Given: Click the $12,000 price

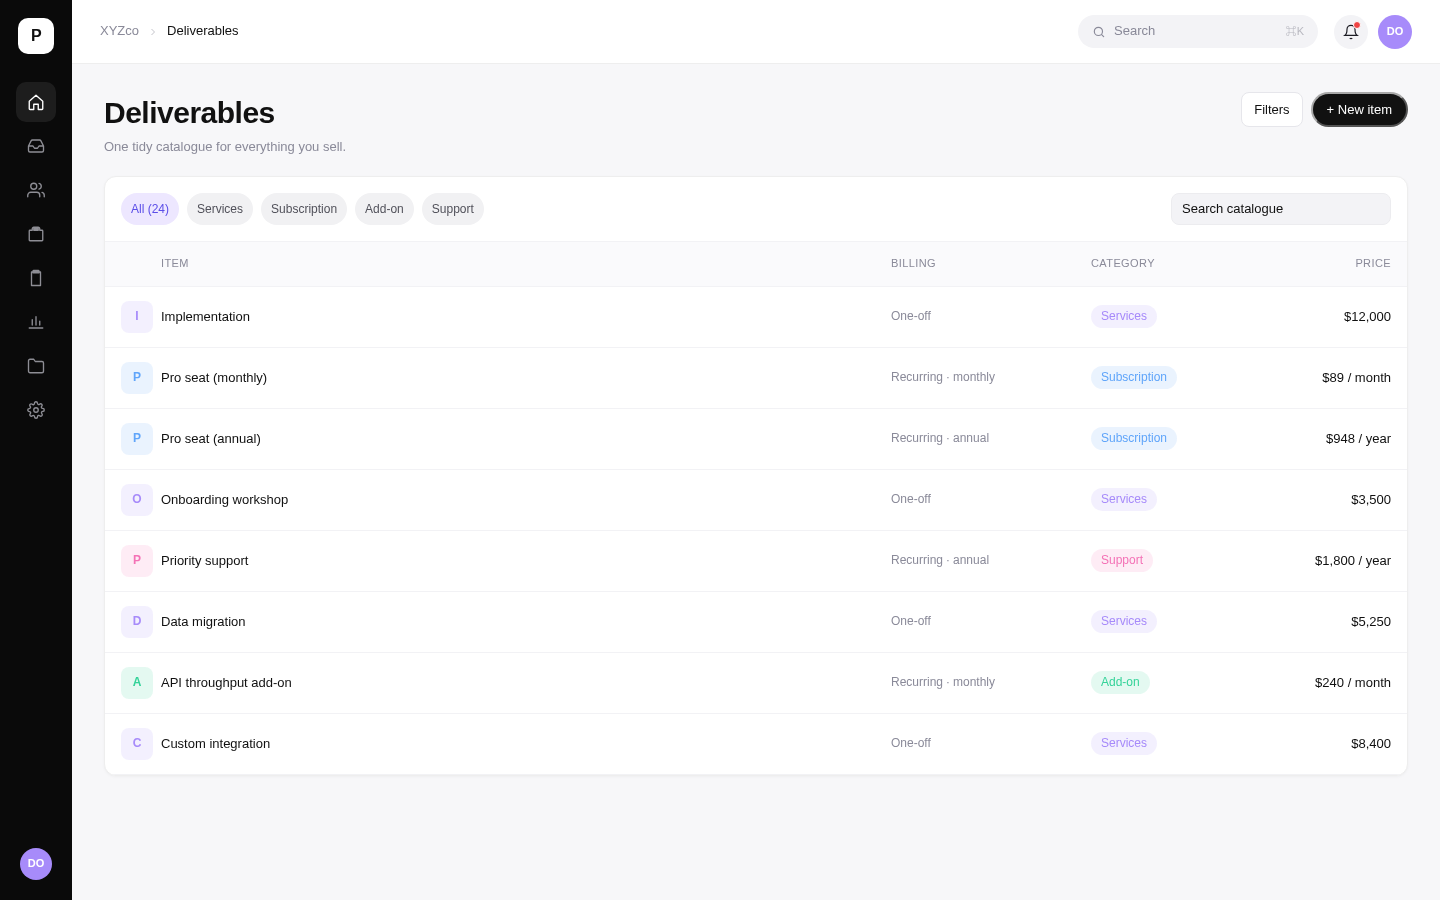Looking at the screenshot, I should pos(1367,317).
